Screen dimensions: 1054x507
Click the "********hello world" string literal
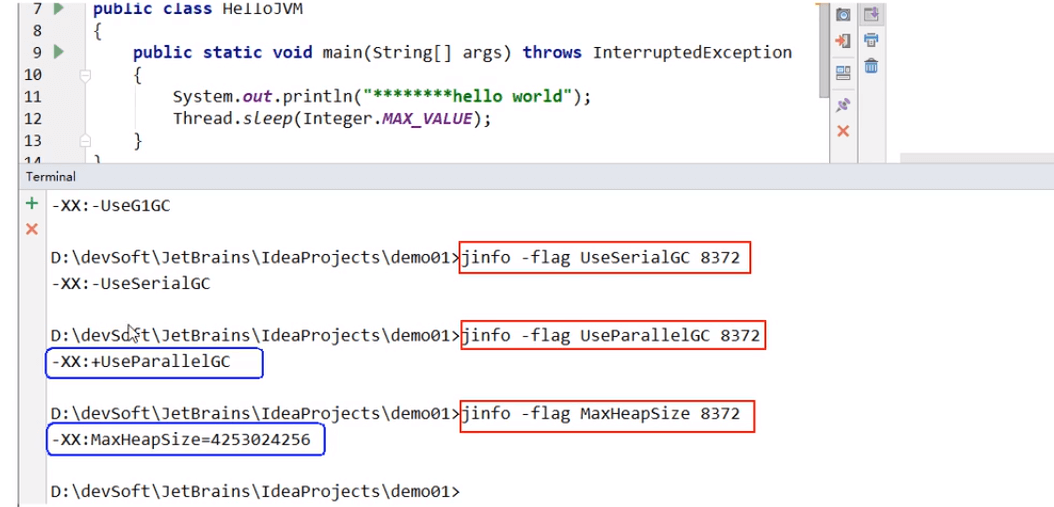[x=467, y=97]
